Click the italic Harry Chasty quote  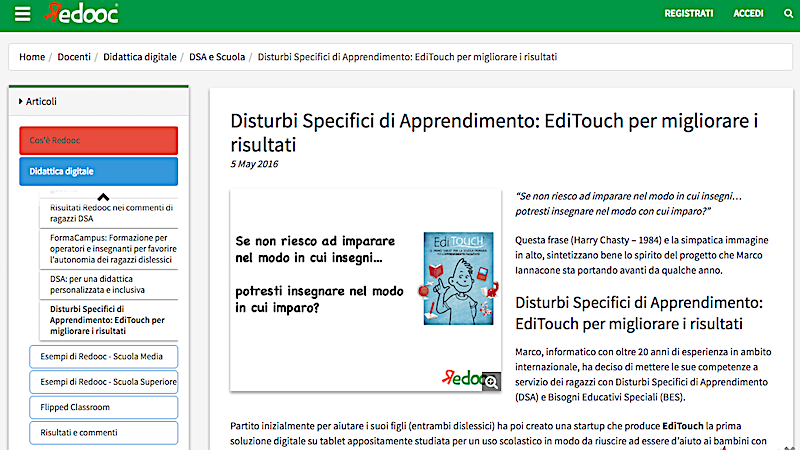[628, 204]
